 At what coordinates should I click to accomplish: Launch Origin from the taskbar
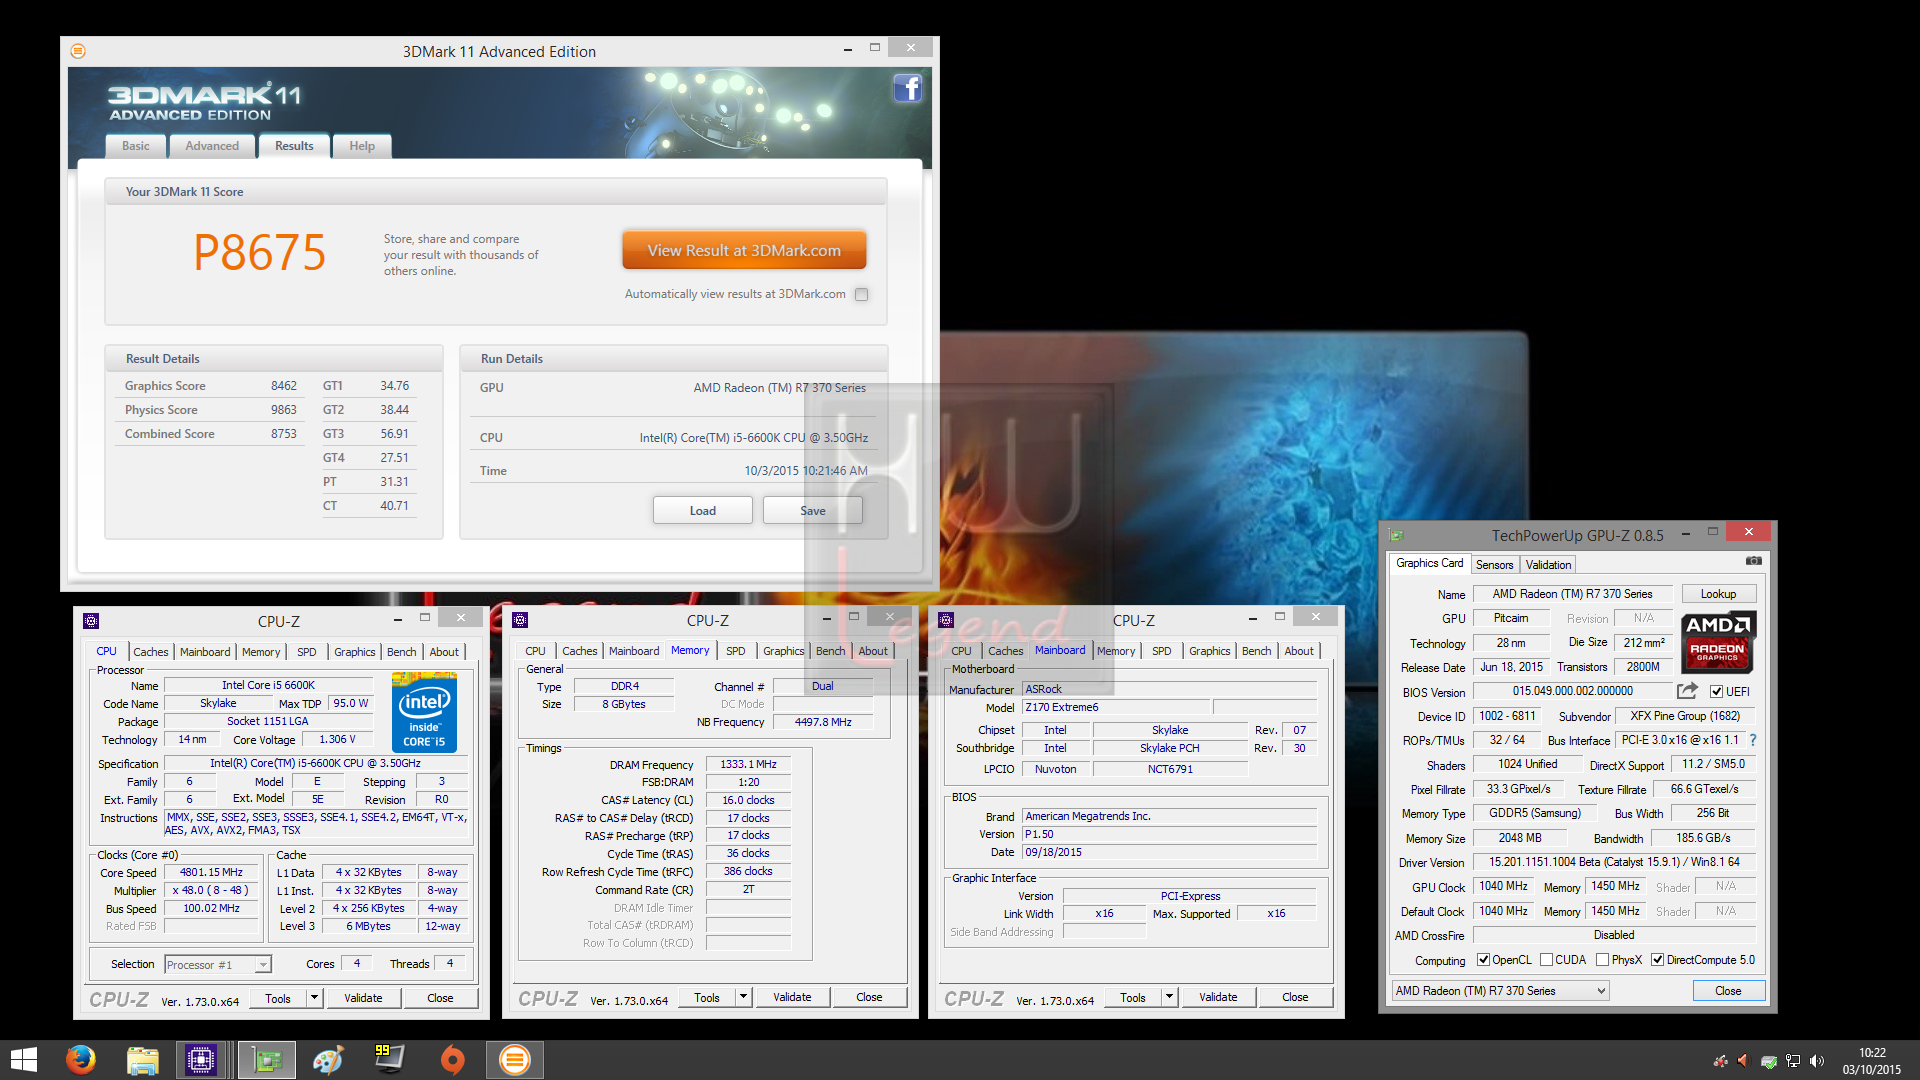(x=453, y=1060)
